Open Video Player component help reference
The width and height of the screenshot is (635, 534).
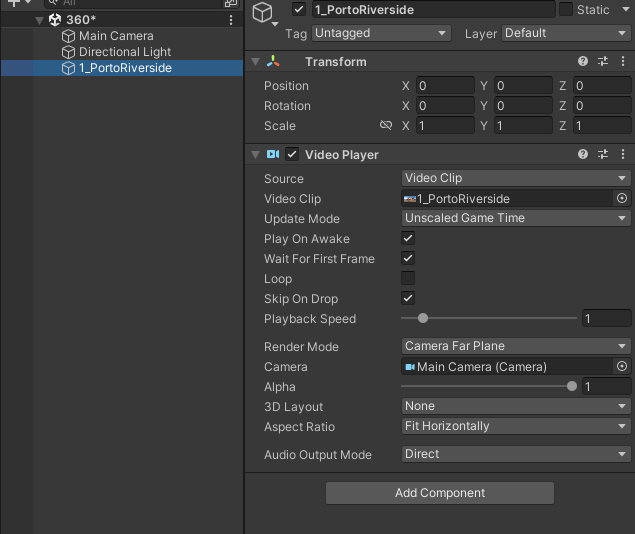583,154
